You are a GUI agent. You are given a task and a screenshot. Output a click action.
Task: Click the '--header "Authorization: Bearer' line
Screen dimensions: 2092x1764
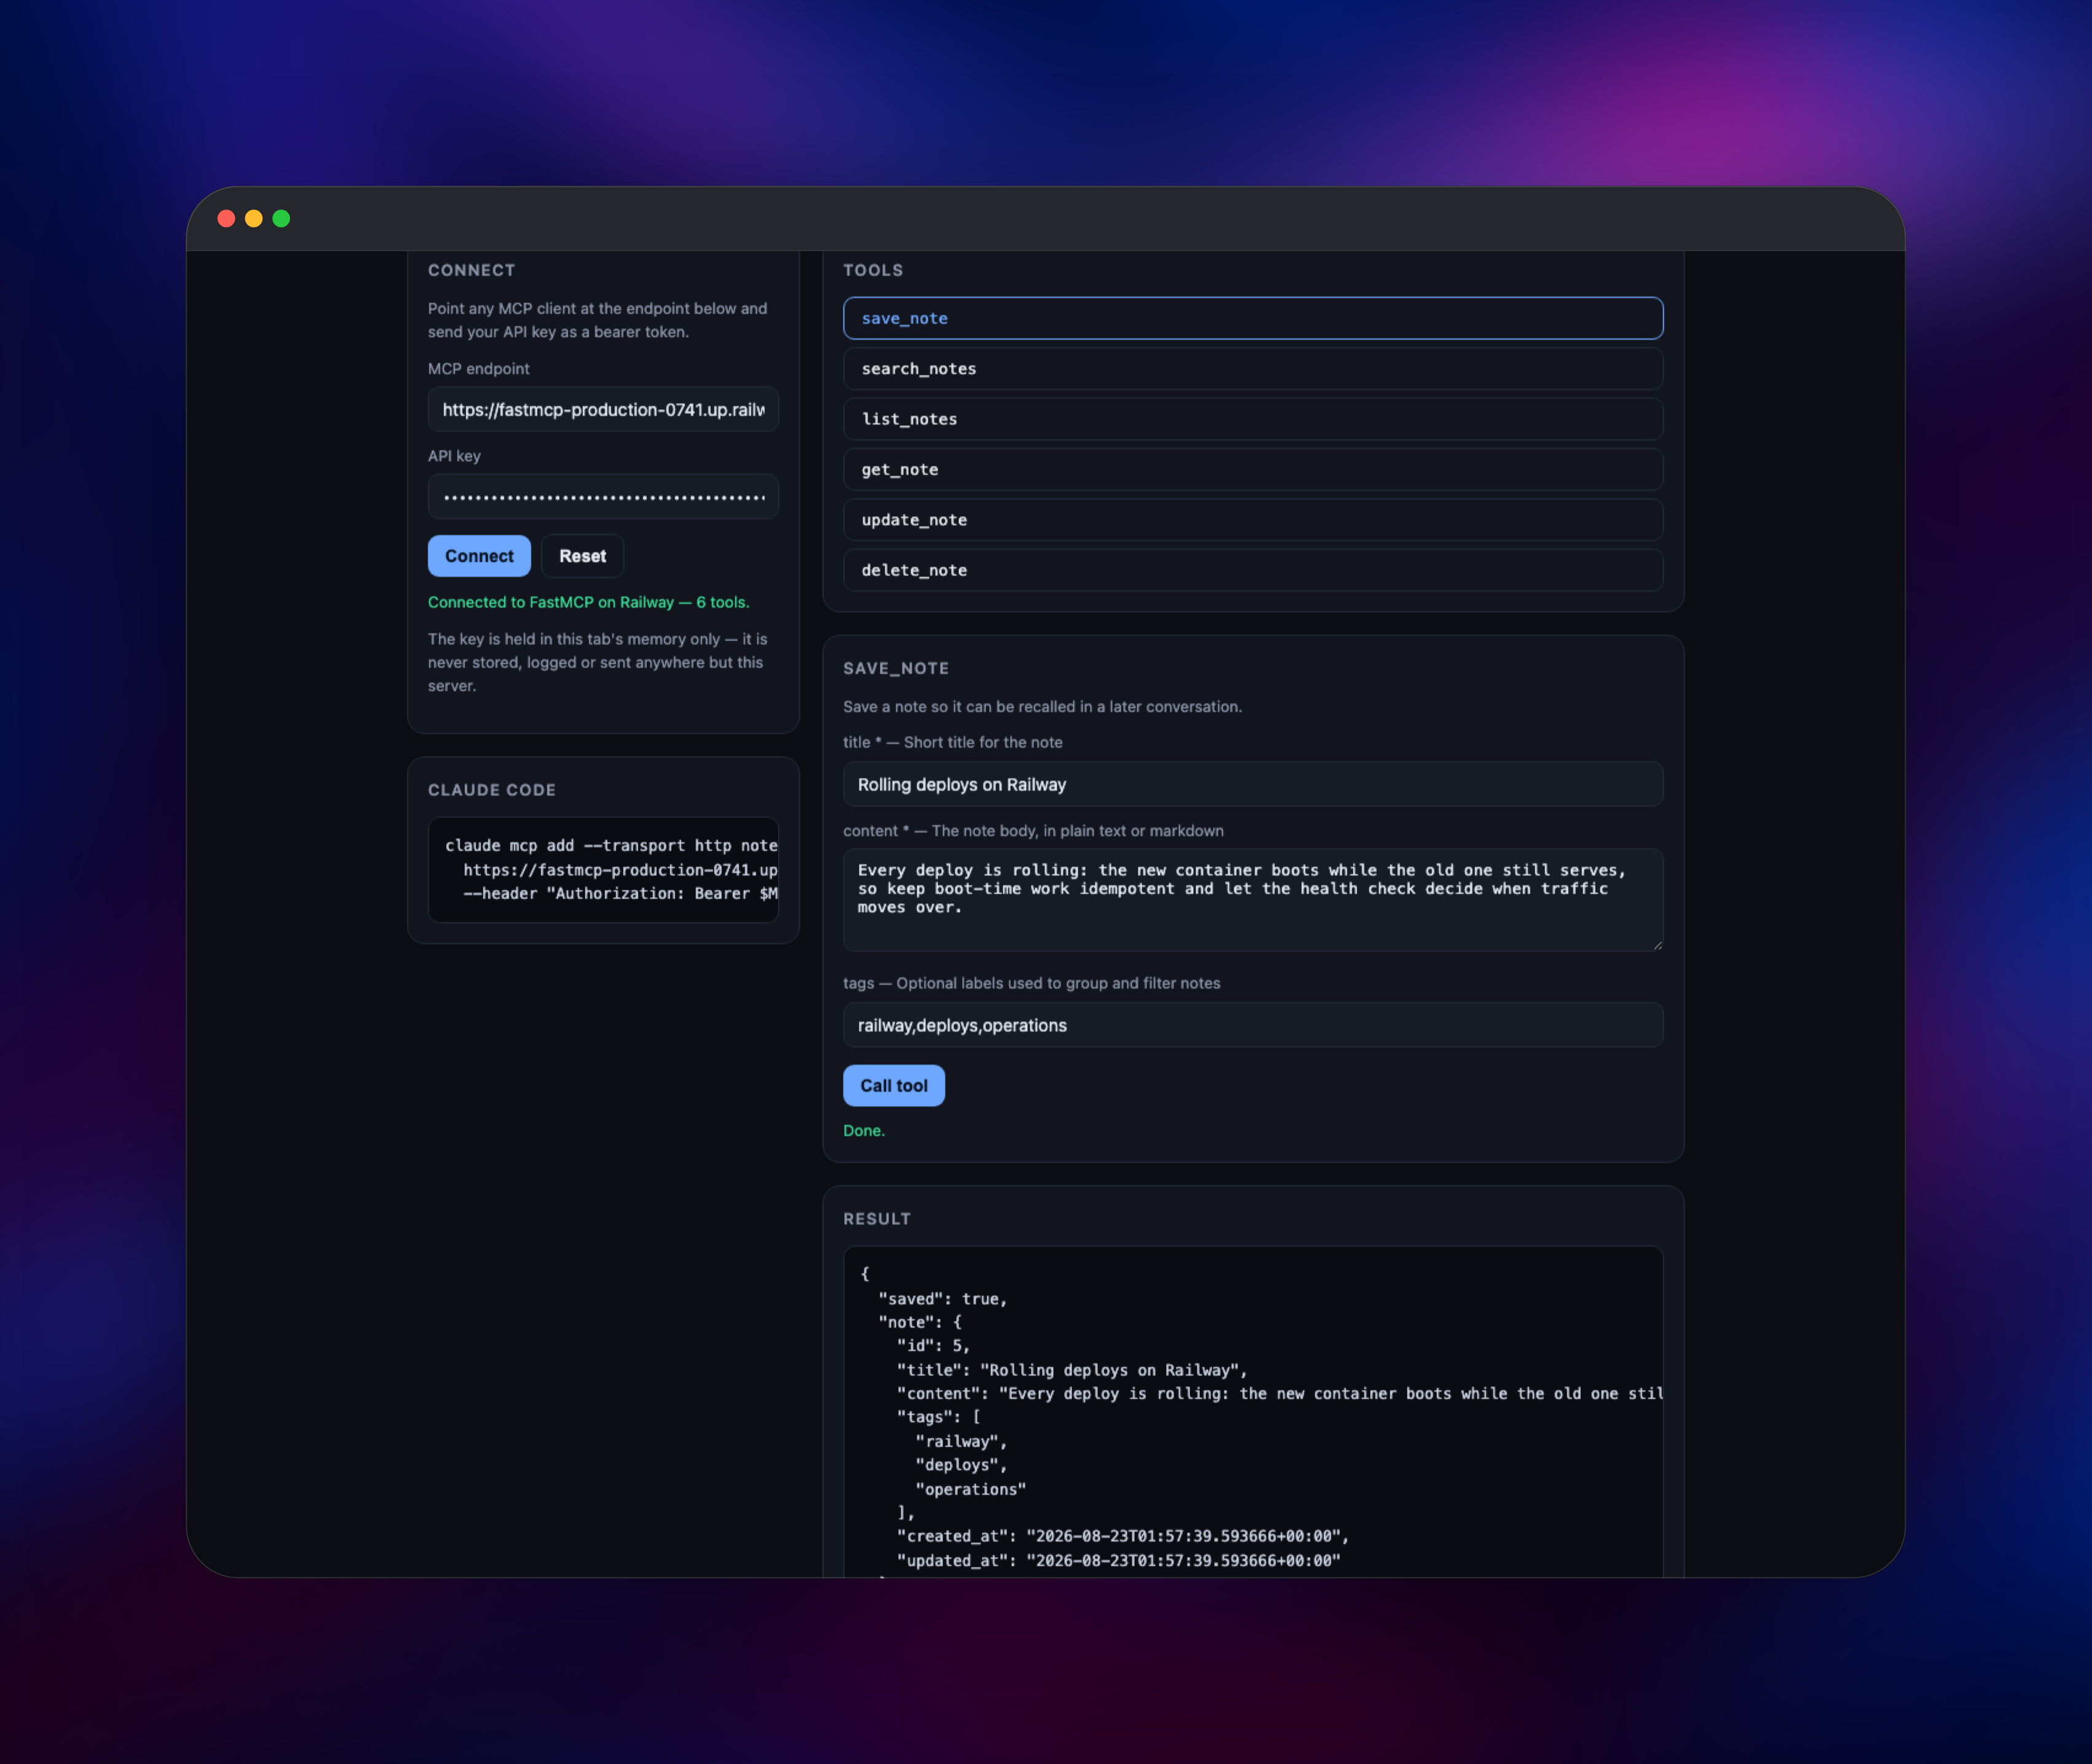pyautogui.click(x=620, y=894)
